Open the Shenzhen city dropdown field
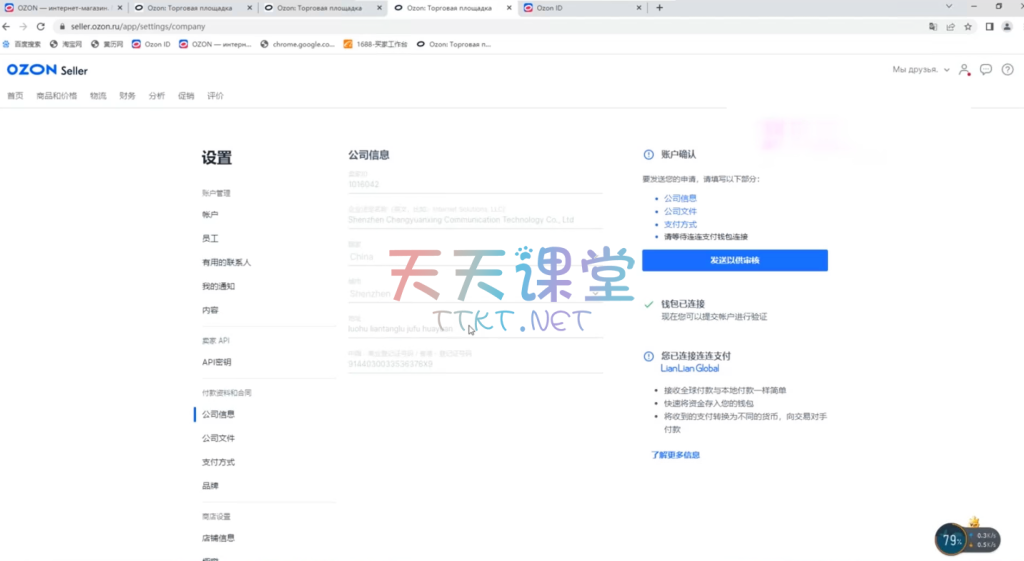 [x=475, y=294]
